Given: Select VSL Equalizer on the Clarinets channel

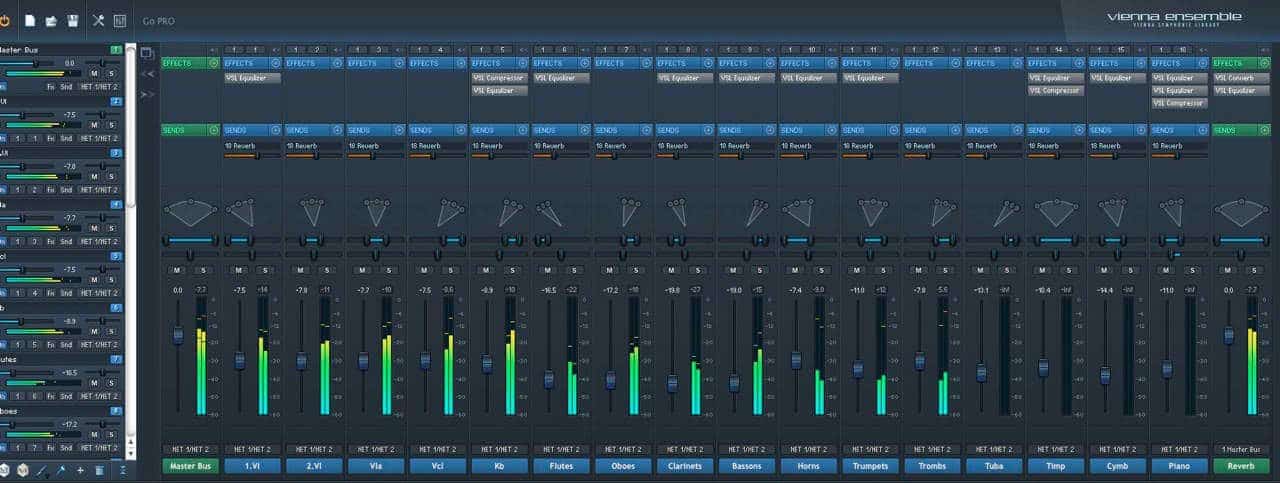Looking at the screenshot, I should pyautogui.click(x=686, y=77).
